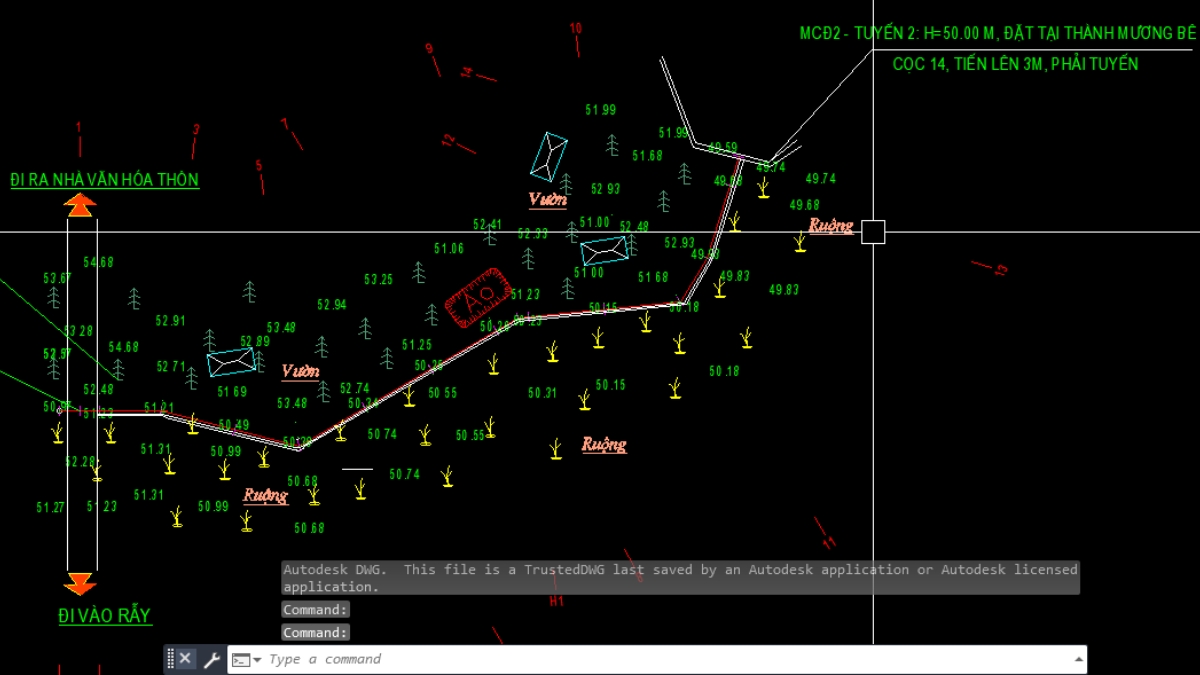This screenshot has height=675, width=1200.
Task: Select the orange arrow pointing up
Action: coord(80,205)
